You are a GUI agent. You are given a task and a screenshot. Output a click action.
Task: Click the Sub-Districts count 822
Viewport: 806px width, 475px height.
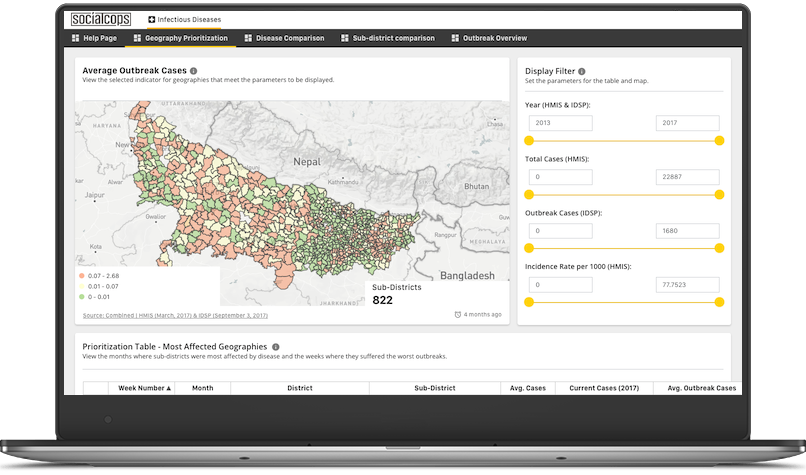[382, 301]
